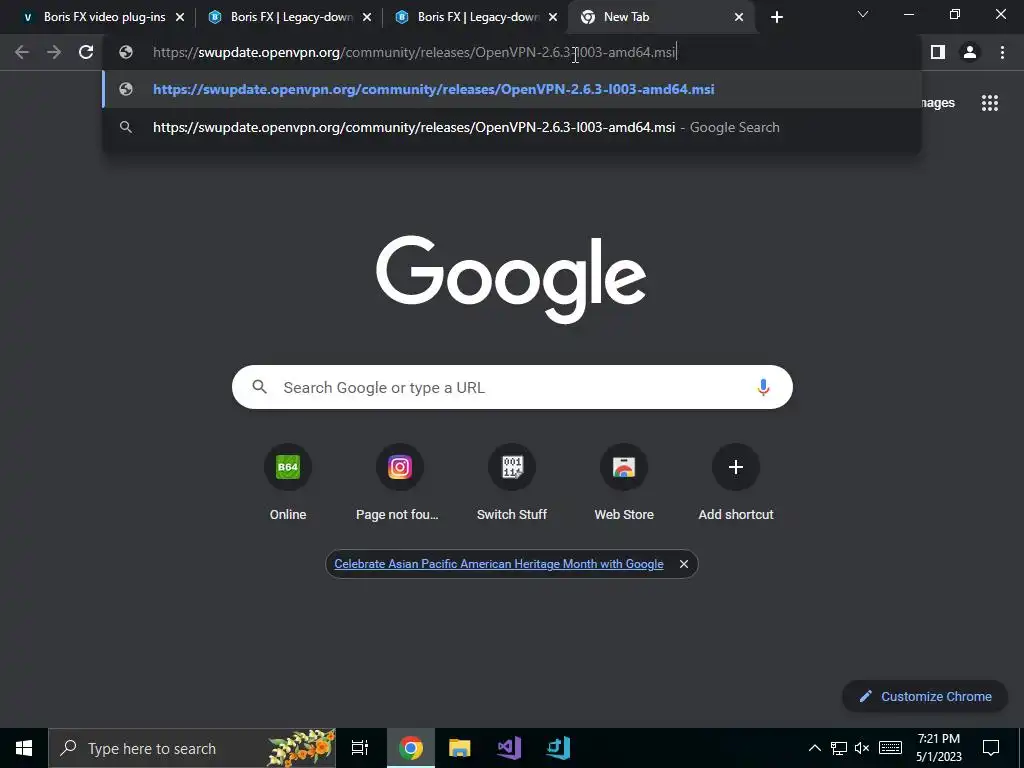Click the Customize Chrome button
Viewport: 1024px width, 768px height.
[x=925, y=696]
